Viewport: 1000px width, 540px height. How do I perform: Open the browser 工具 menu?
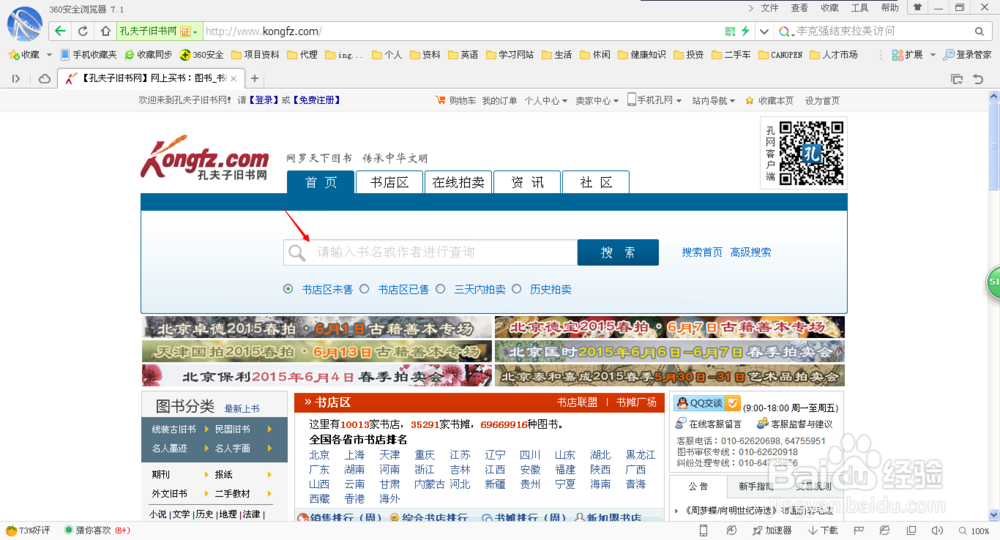(859, 8)
